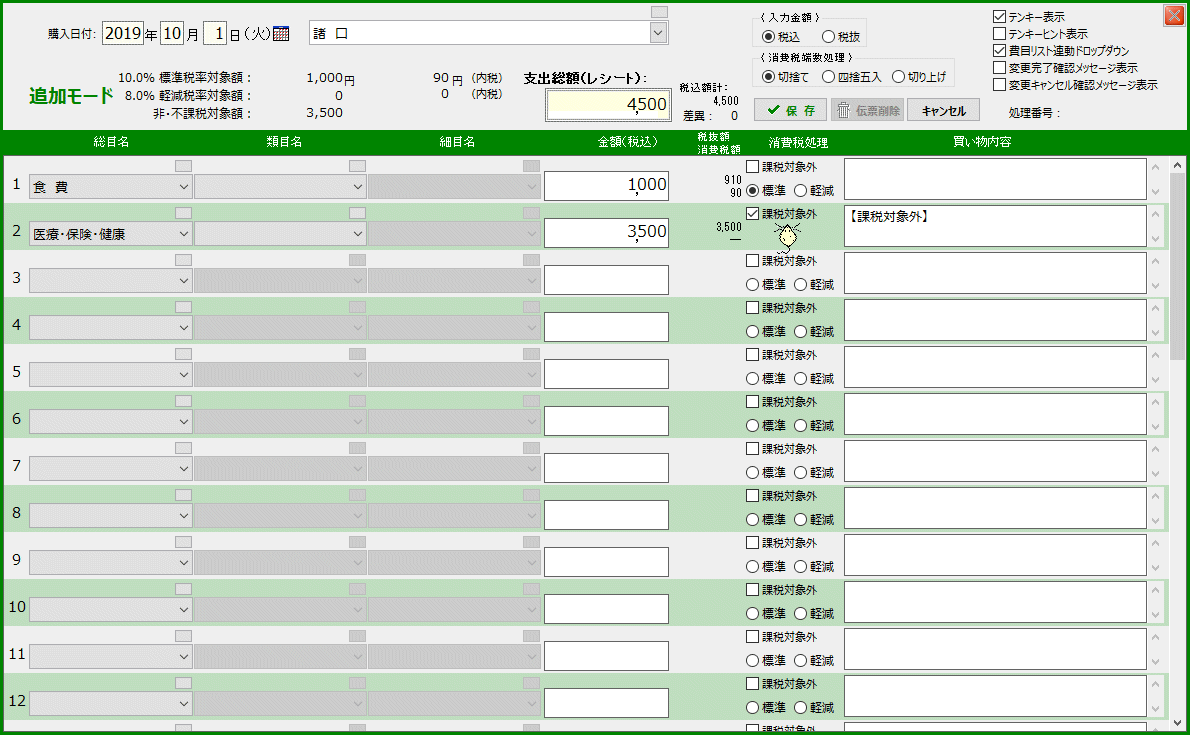
Task: Click row 1 amount field showing 1000
Action: point(606,185)
